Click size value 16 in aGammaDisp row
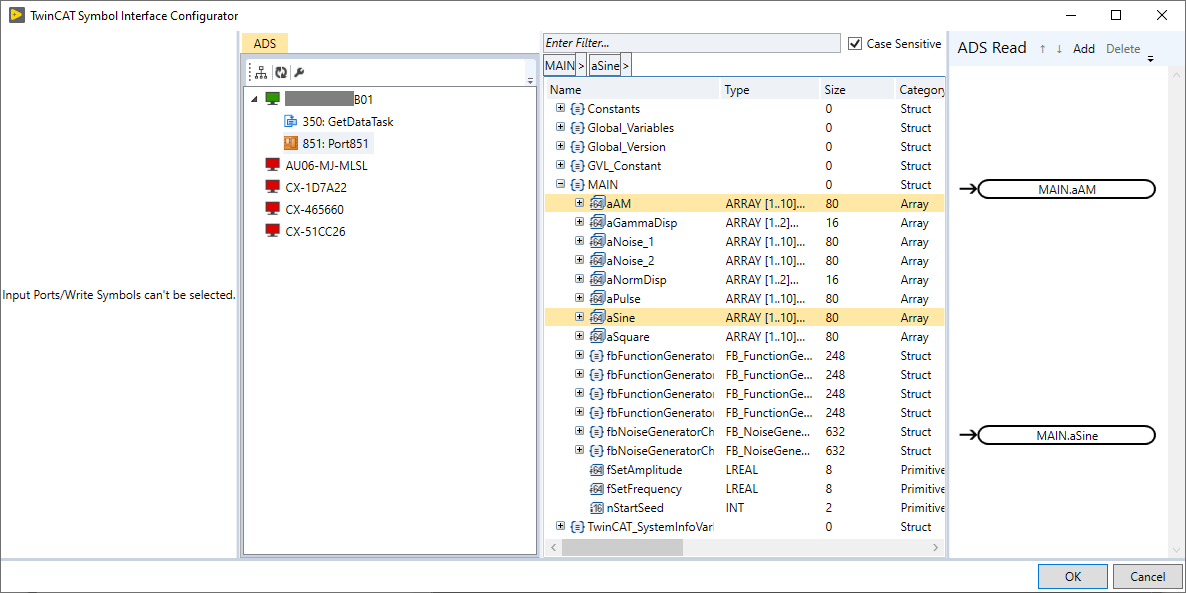The width and height of the screenshot is (1186, 593). (x=832, y=222)
